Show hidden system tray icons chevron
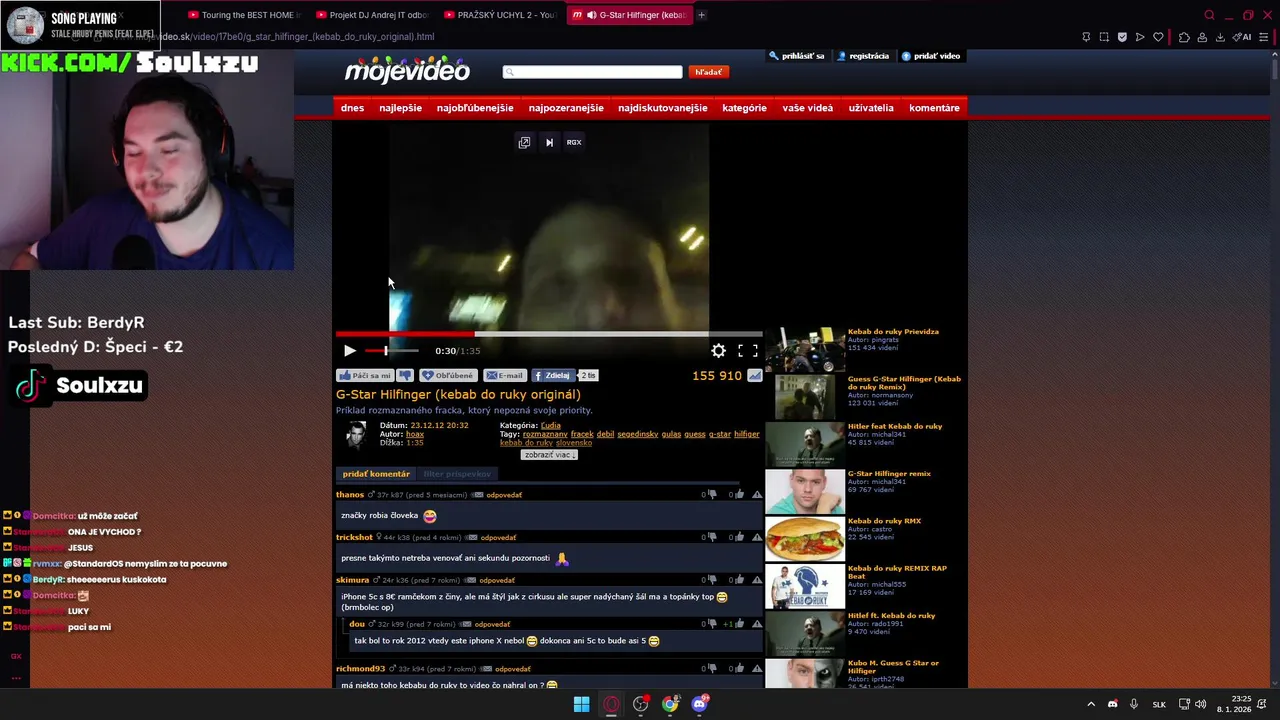The image size is (1280, 720). [1091, 704]
